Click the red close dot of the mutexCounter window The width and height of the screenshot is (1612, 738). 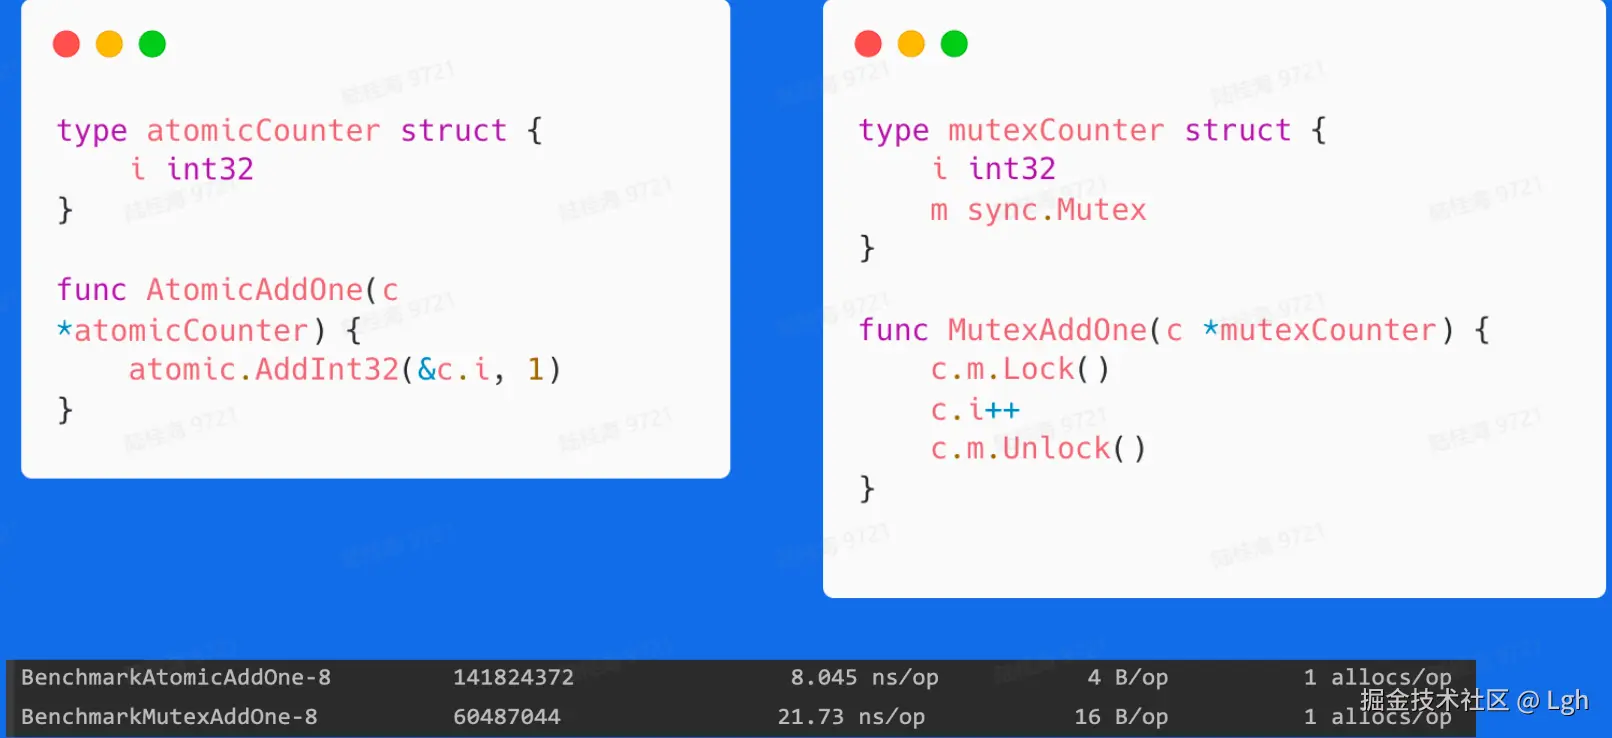(x=868, y=44)
